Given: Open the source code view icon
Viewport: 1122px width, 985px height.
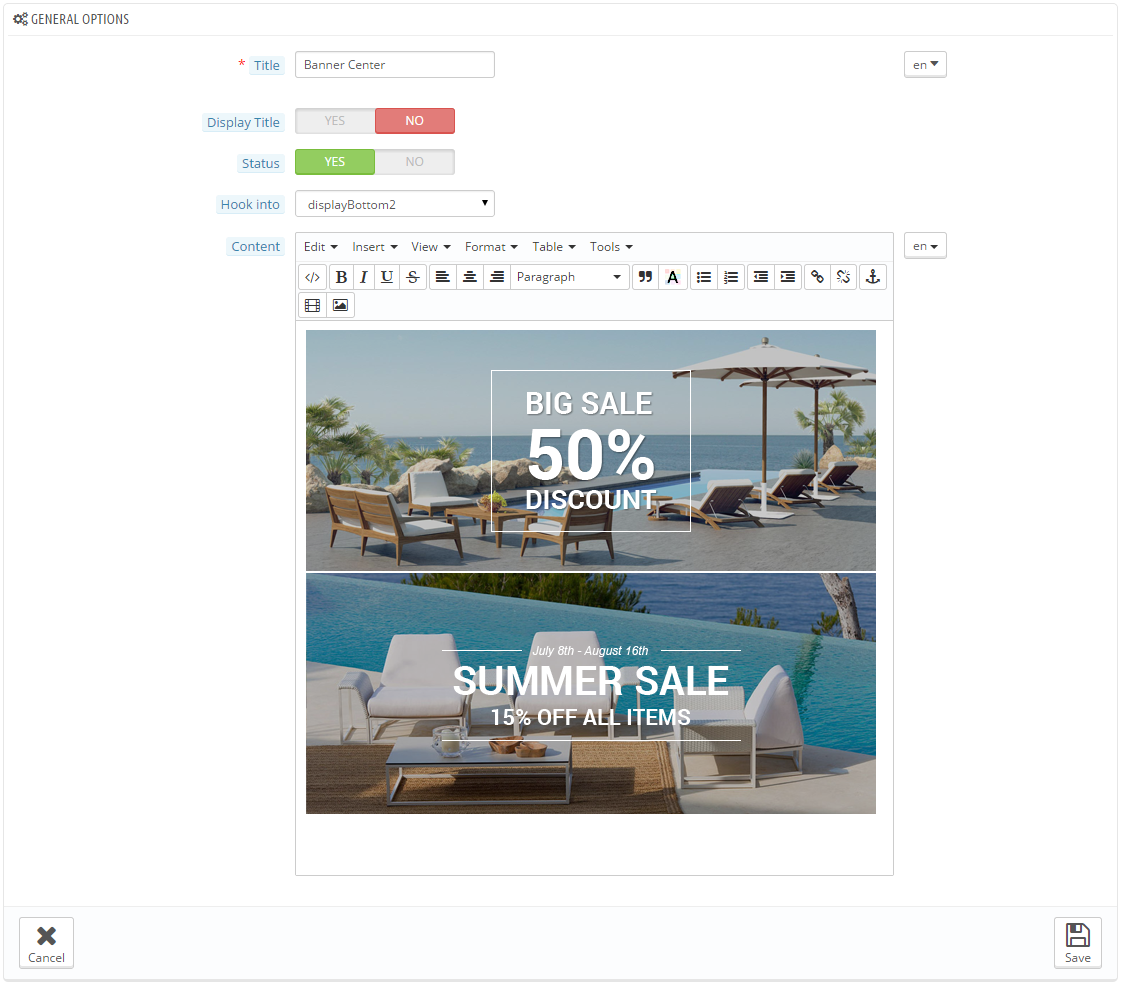Looking at the screenshot, I should pos(313,278).
